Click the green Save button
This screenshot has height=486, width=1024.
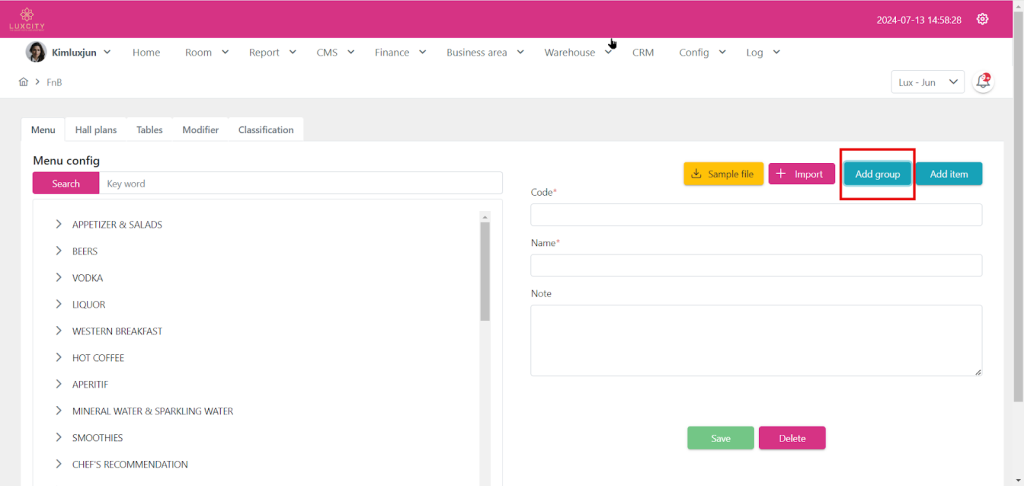click(720, 438)
